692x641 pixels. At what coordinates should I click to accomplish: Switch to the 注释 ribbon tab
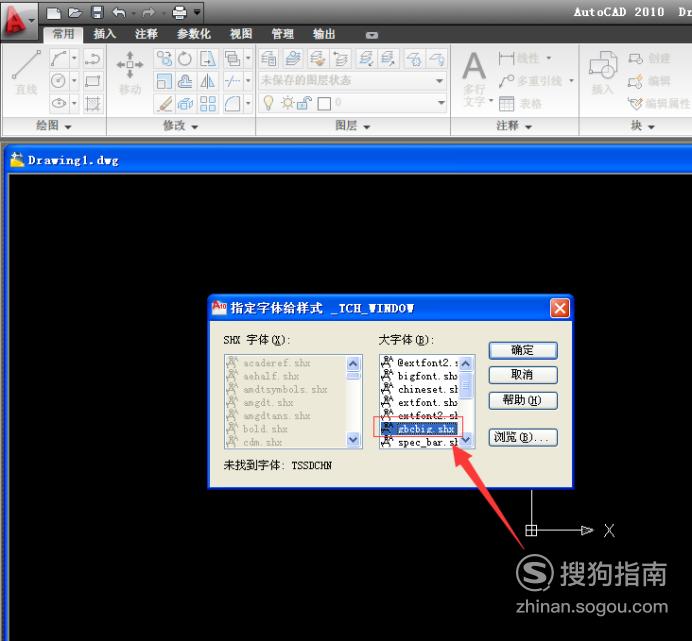(147, 34)
